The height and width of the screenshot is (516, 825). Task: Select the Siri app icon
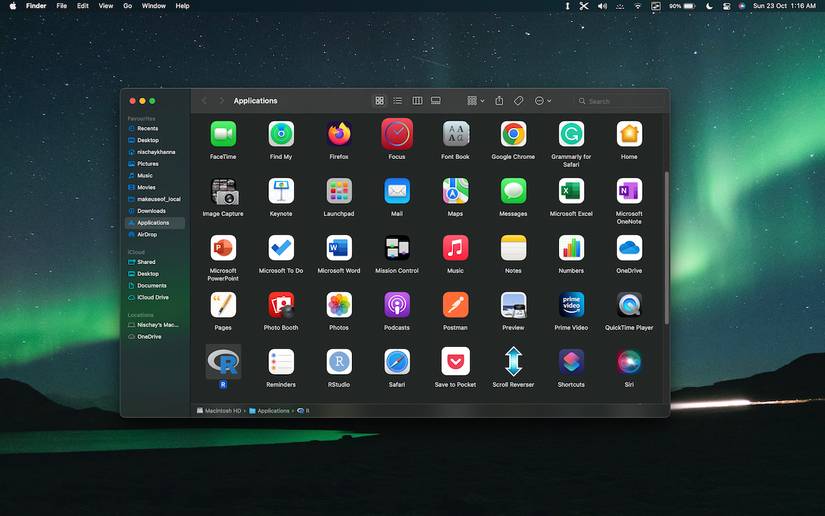click(629, 362)
